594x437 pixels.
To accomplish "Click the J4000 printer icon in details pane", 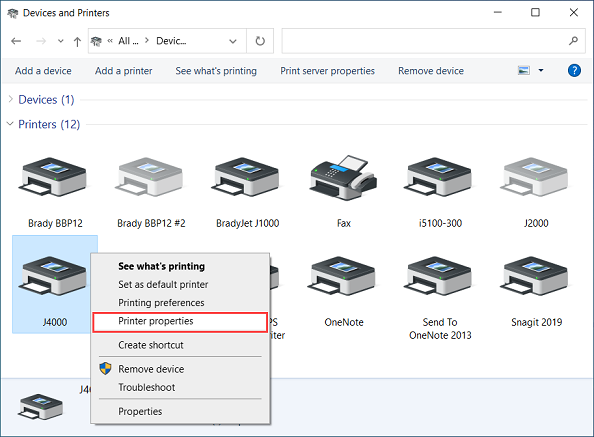I will [41, 406].
